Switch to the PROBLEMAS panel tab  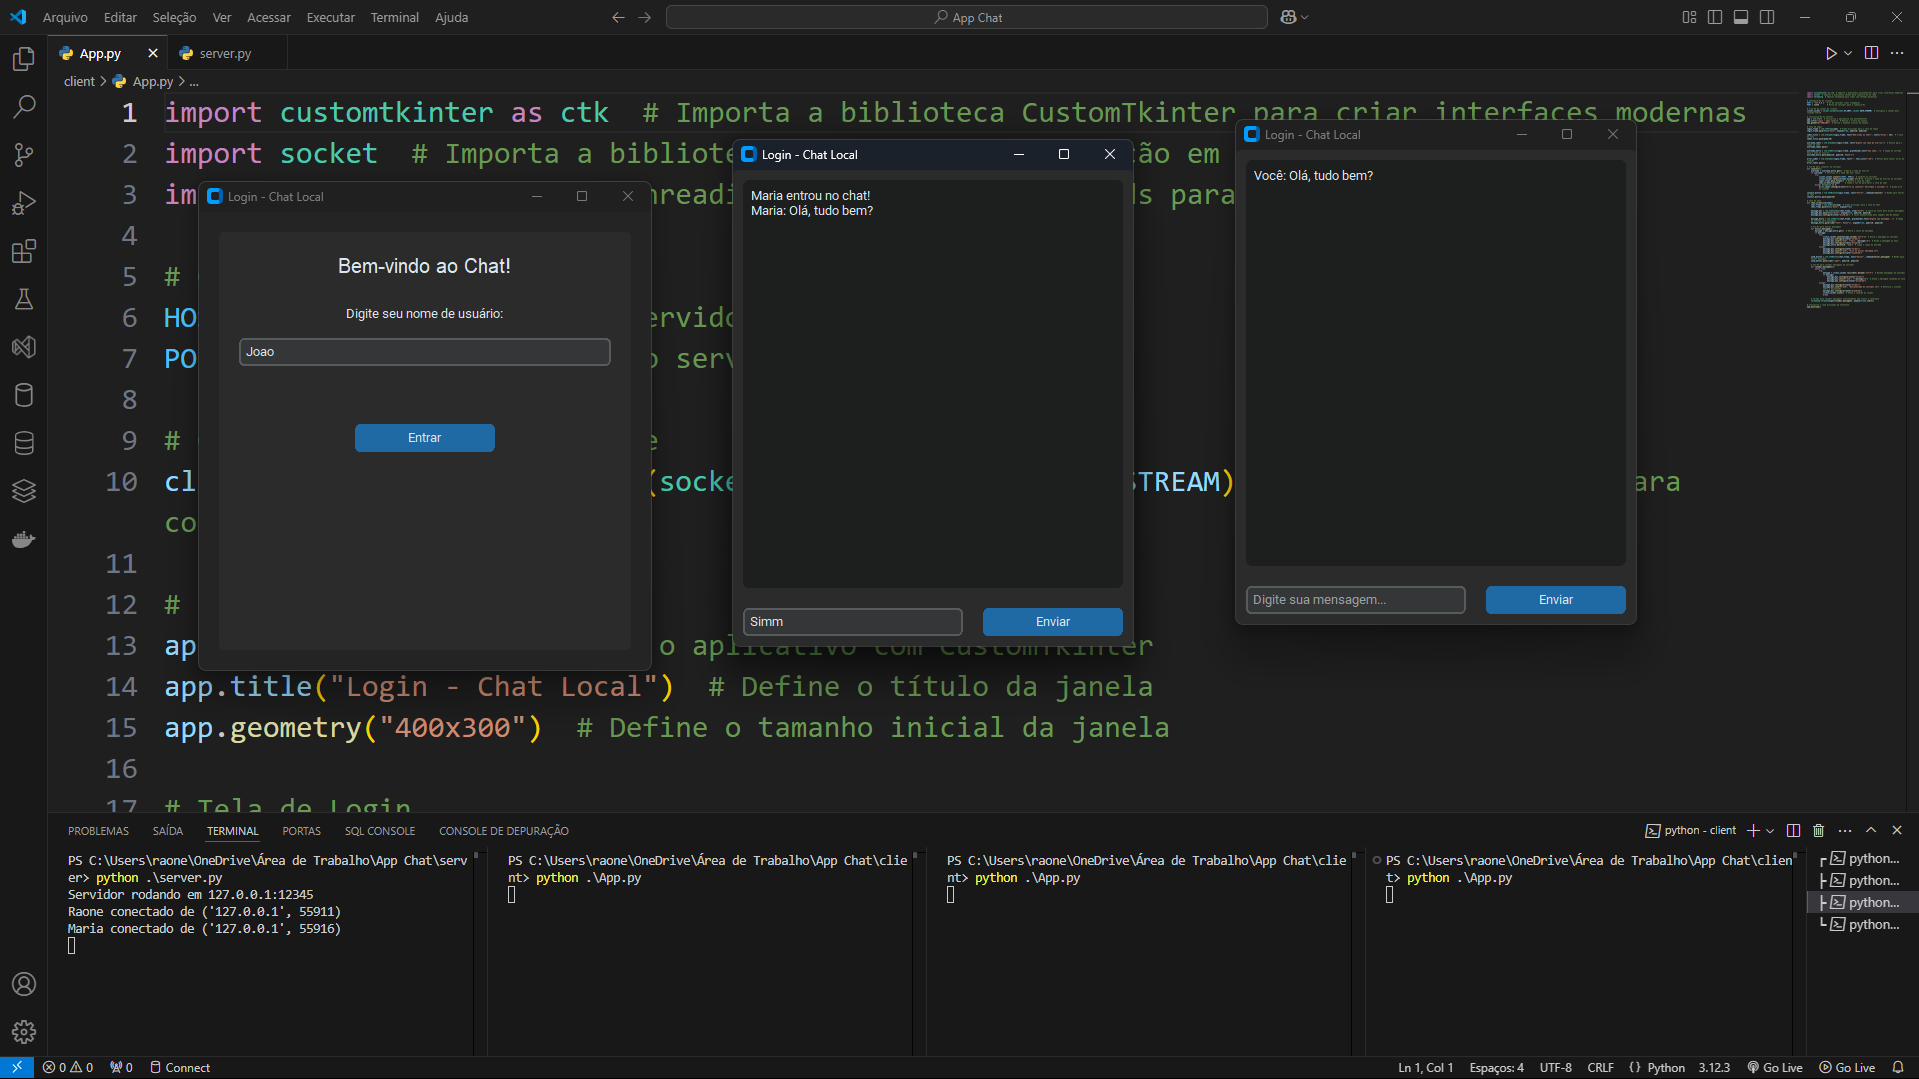click(98, 831)
